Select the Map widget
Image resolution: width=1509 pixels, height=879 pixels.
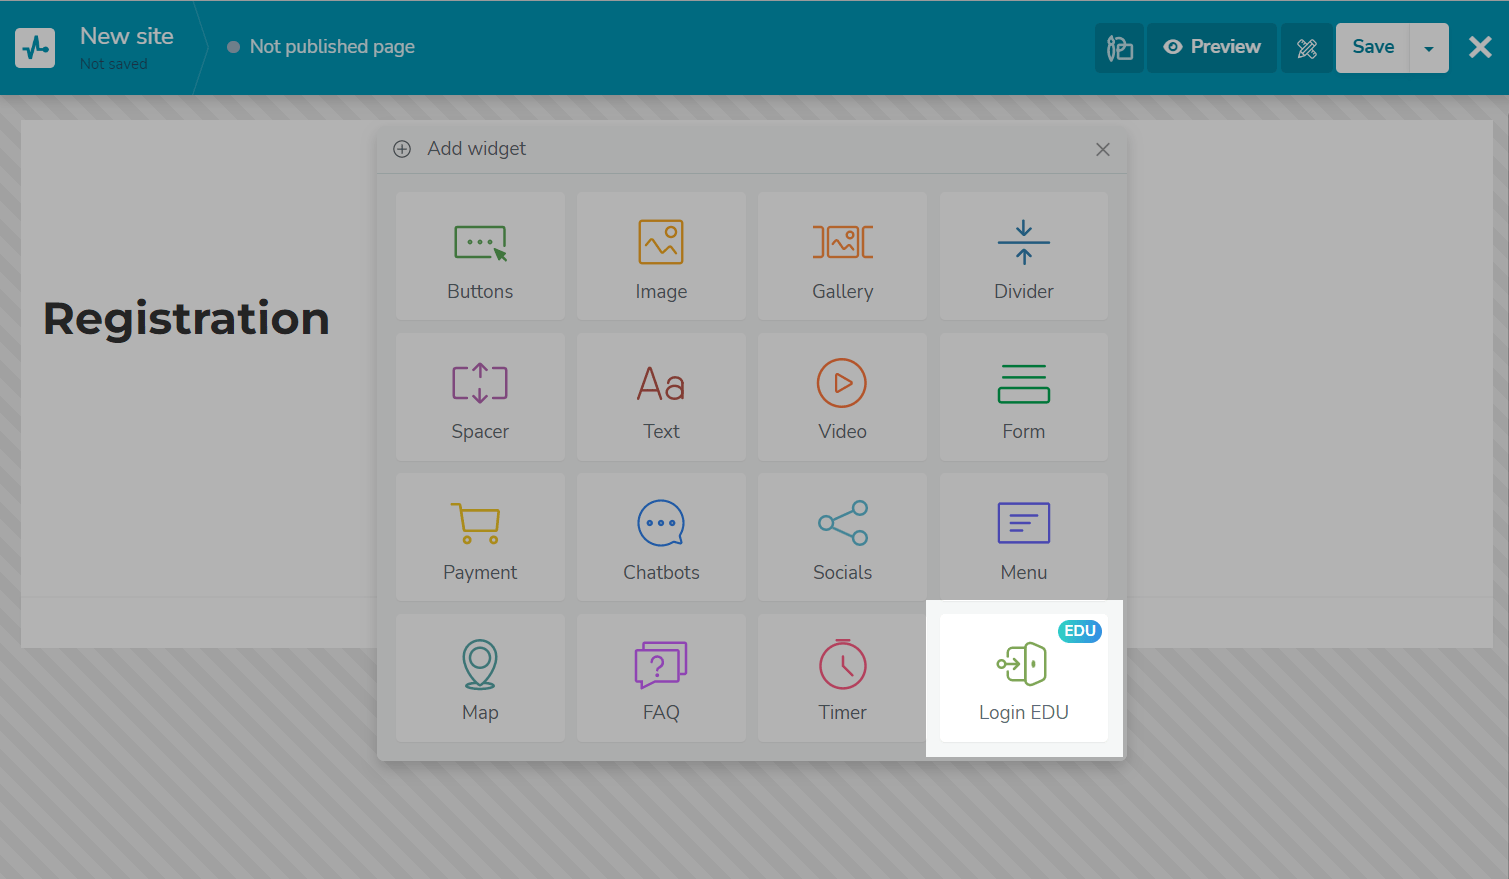[480, 679]
